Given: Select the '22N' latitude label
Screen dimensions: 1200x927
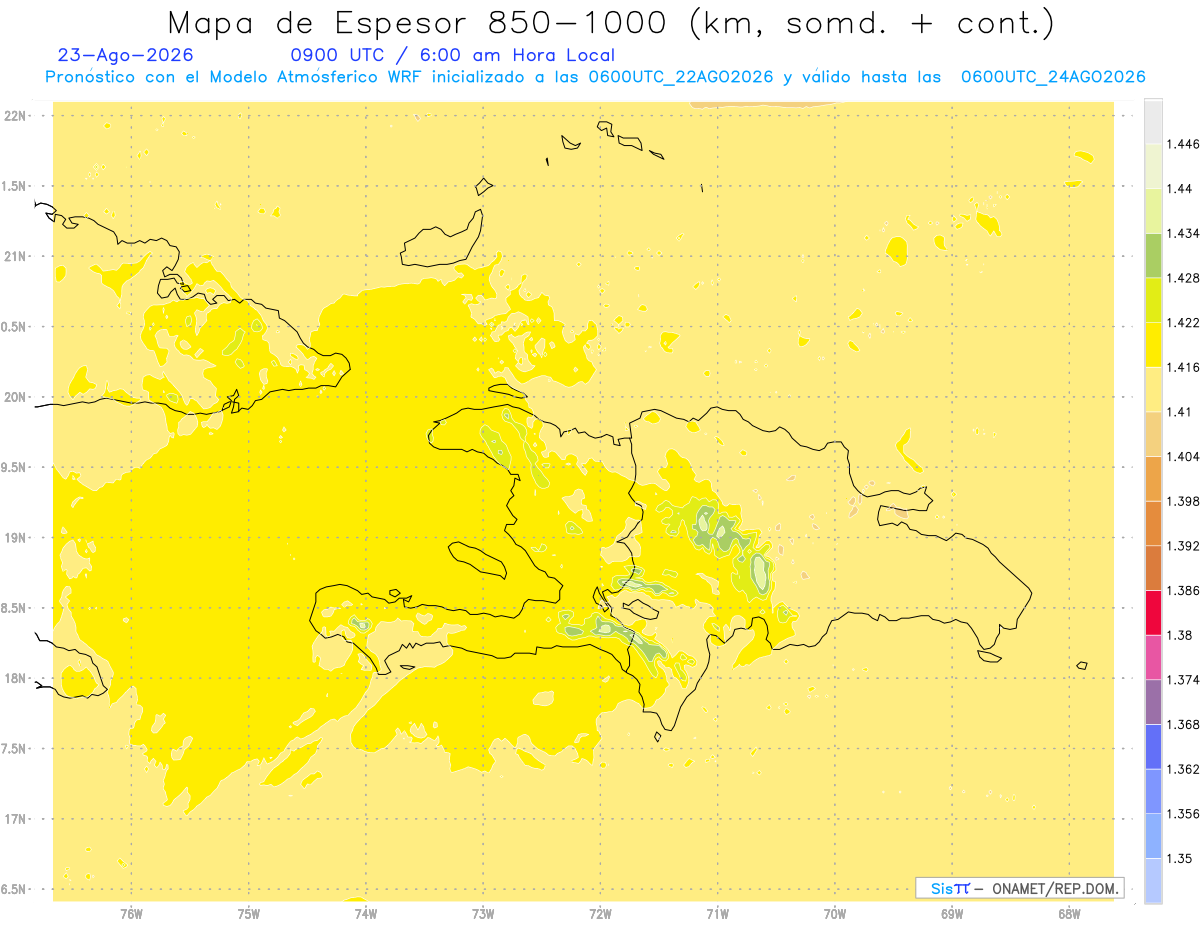Looking at the screenshot, I should point(16,116).
